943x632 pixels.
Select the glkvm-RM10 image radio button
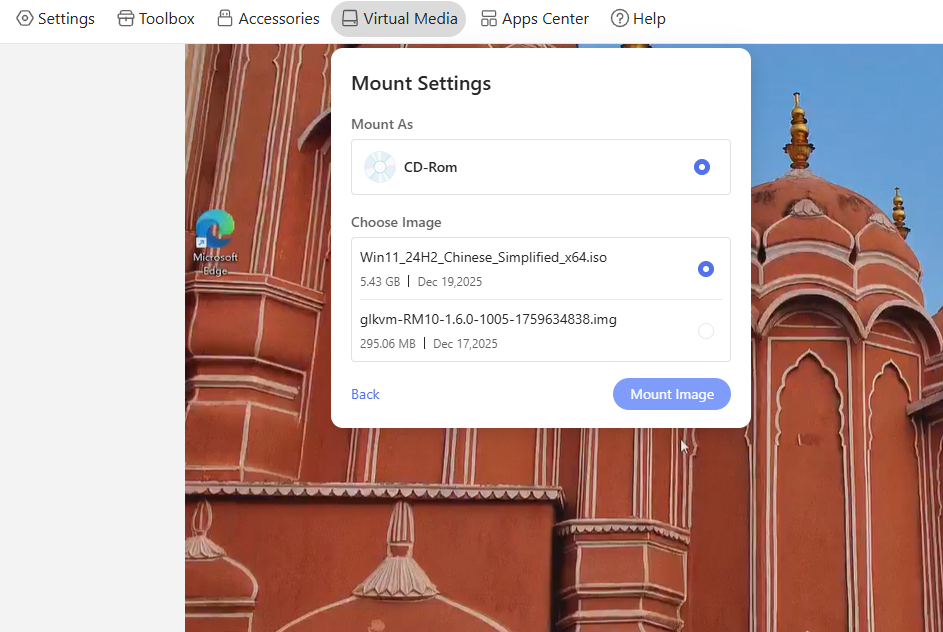(x=706, y=330)
